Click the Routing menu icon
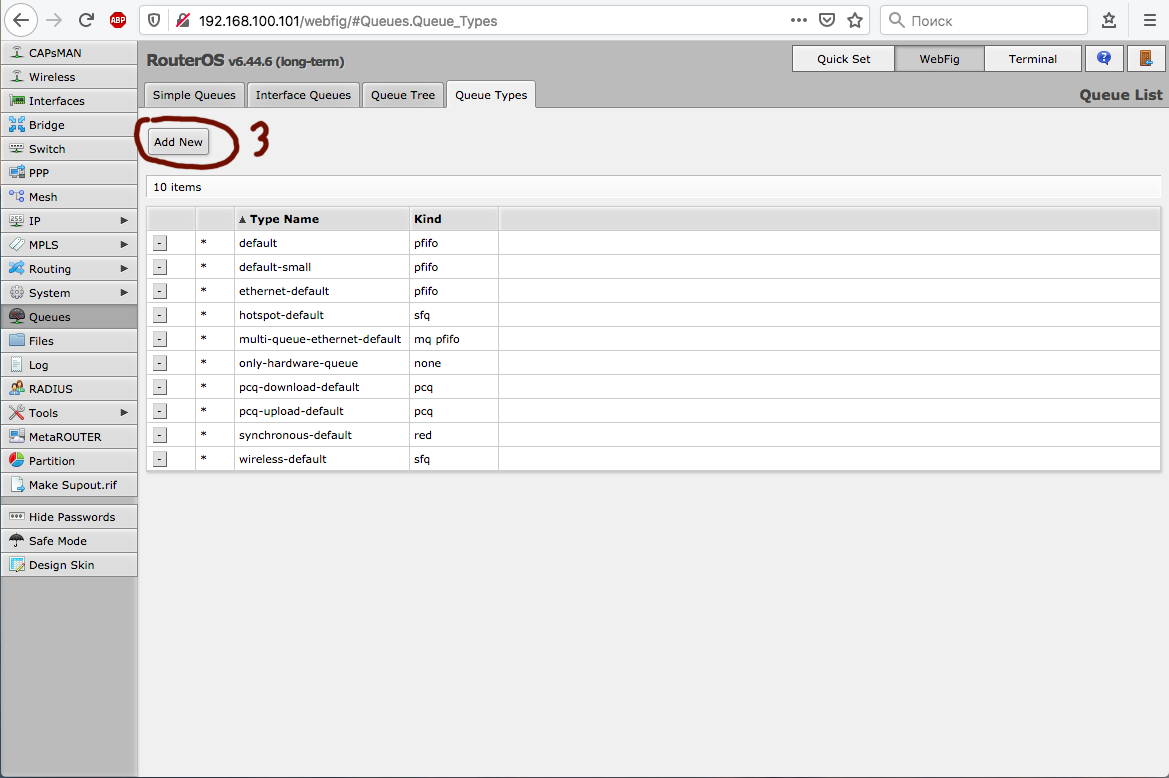The image size is (1169, 778). (x=16, y=268)
